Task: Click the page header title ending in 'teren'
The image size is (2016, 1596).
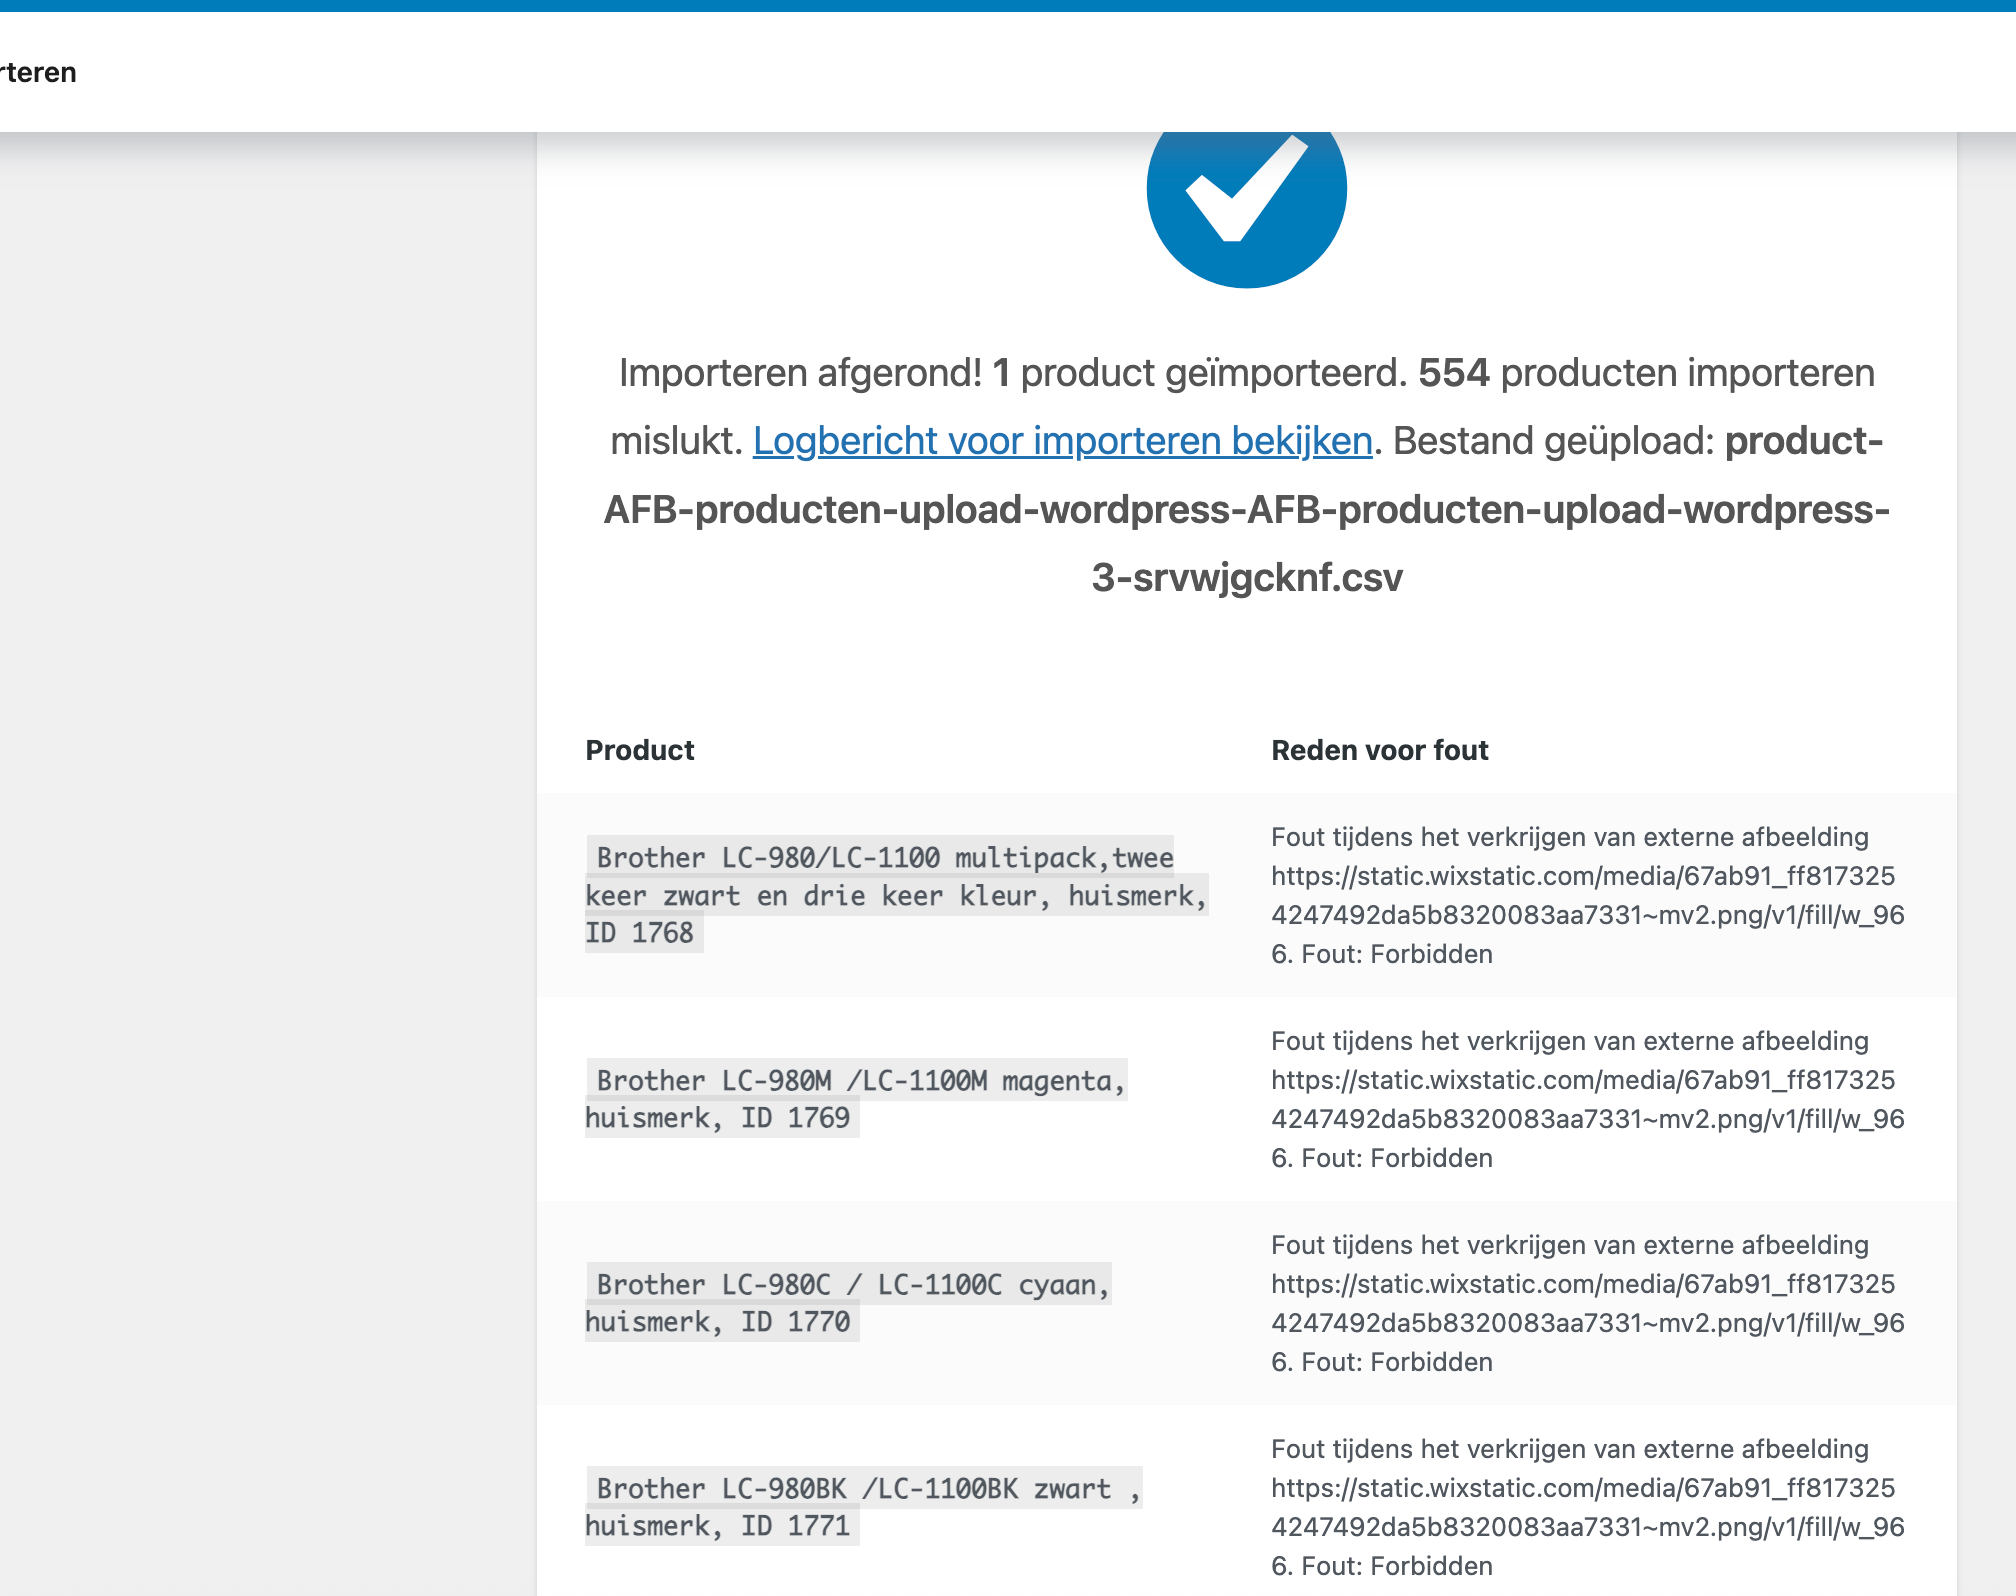Action: (38, 73)
